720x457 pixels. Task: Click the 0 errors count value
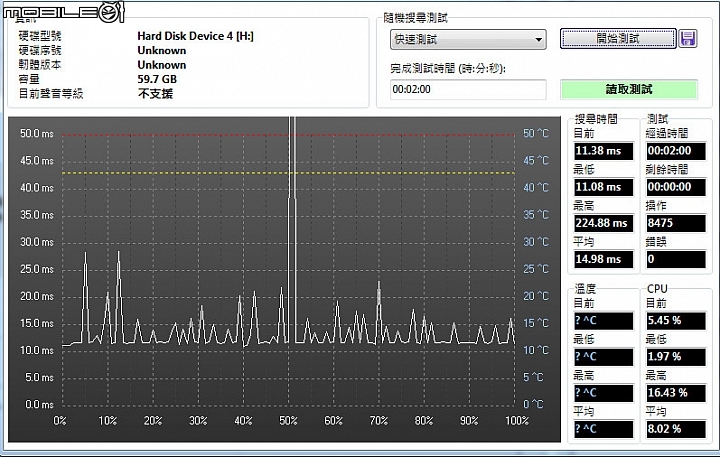pos(675,259)
